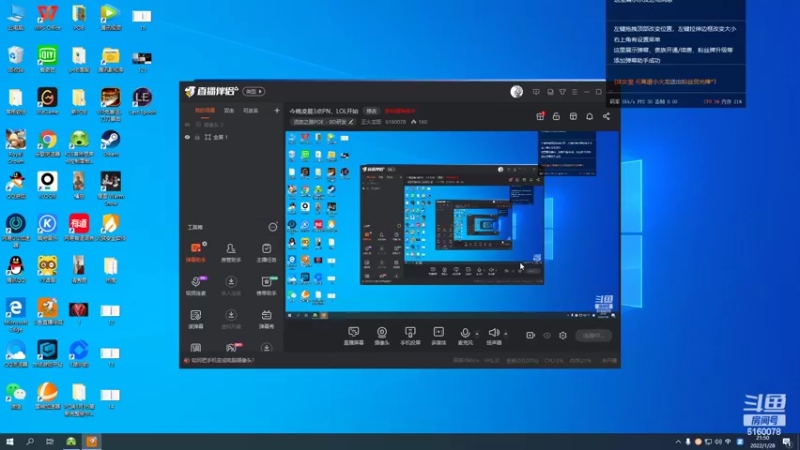Open the message icon beside the avatar

point(536,92)
